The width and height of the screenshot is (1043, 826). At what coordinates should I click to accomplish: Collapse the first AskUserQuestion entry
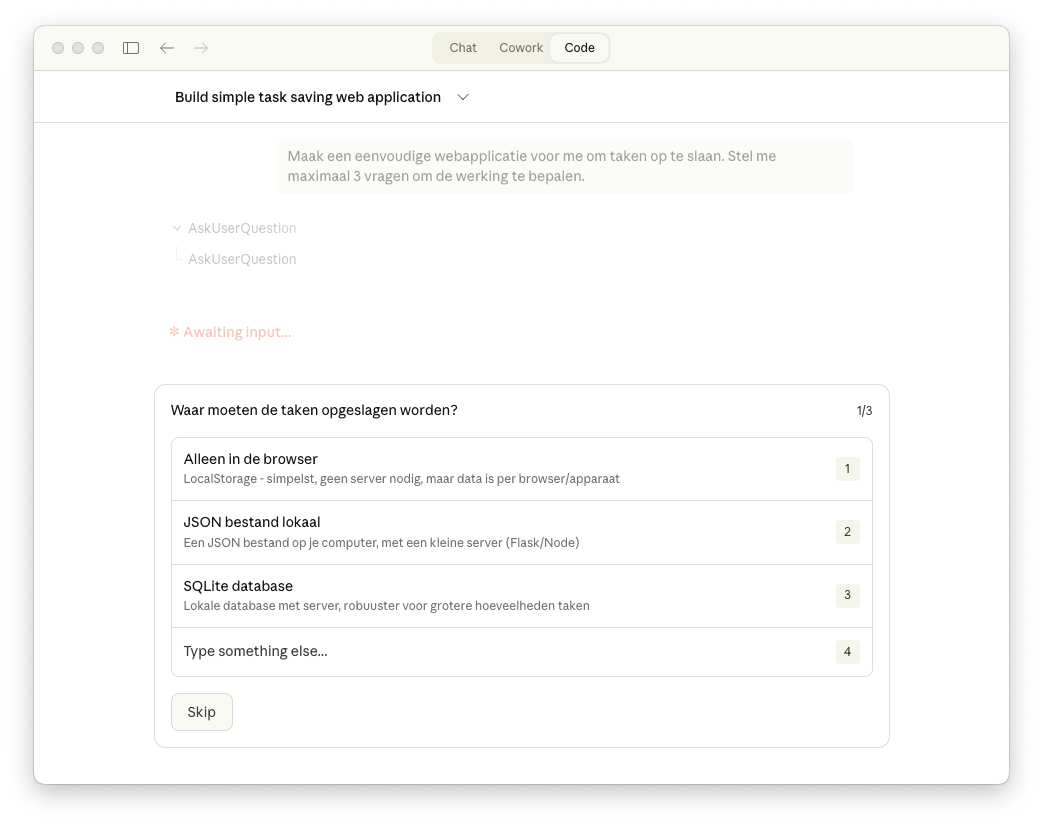tap(176, 228)
